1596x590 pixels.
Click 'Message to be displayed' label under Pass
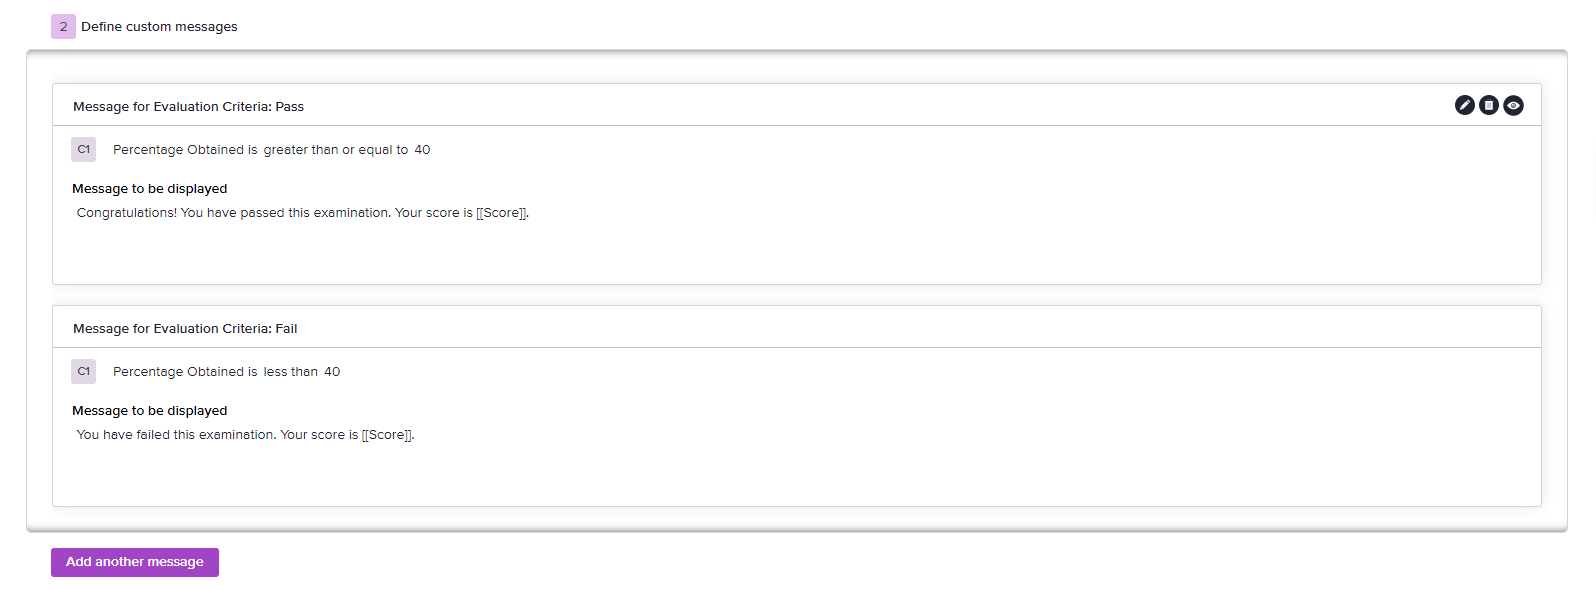(150, 188)
